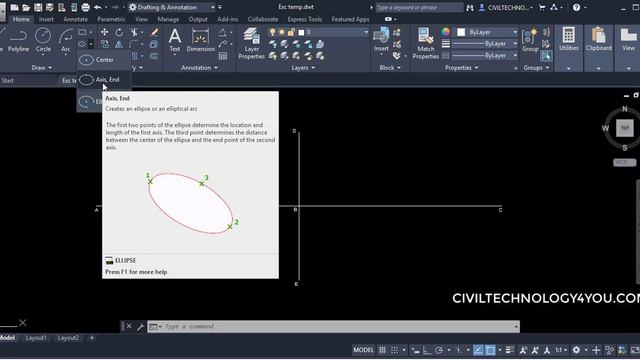Screen dimensions: 640x360
Task: Open the Output ribbon tab
Action: tap(198, 19)
